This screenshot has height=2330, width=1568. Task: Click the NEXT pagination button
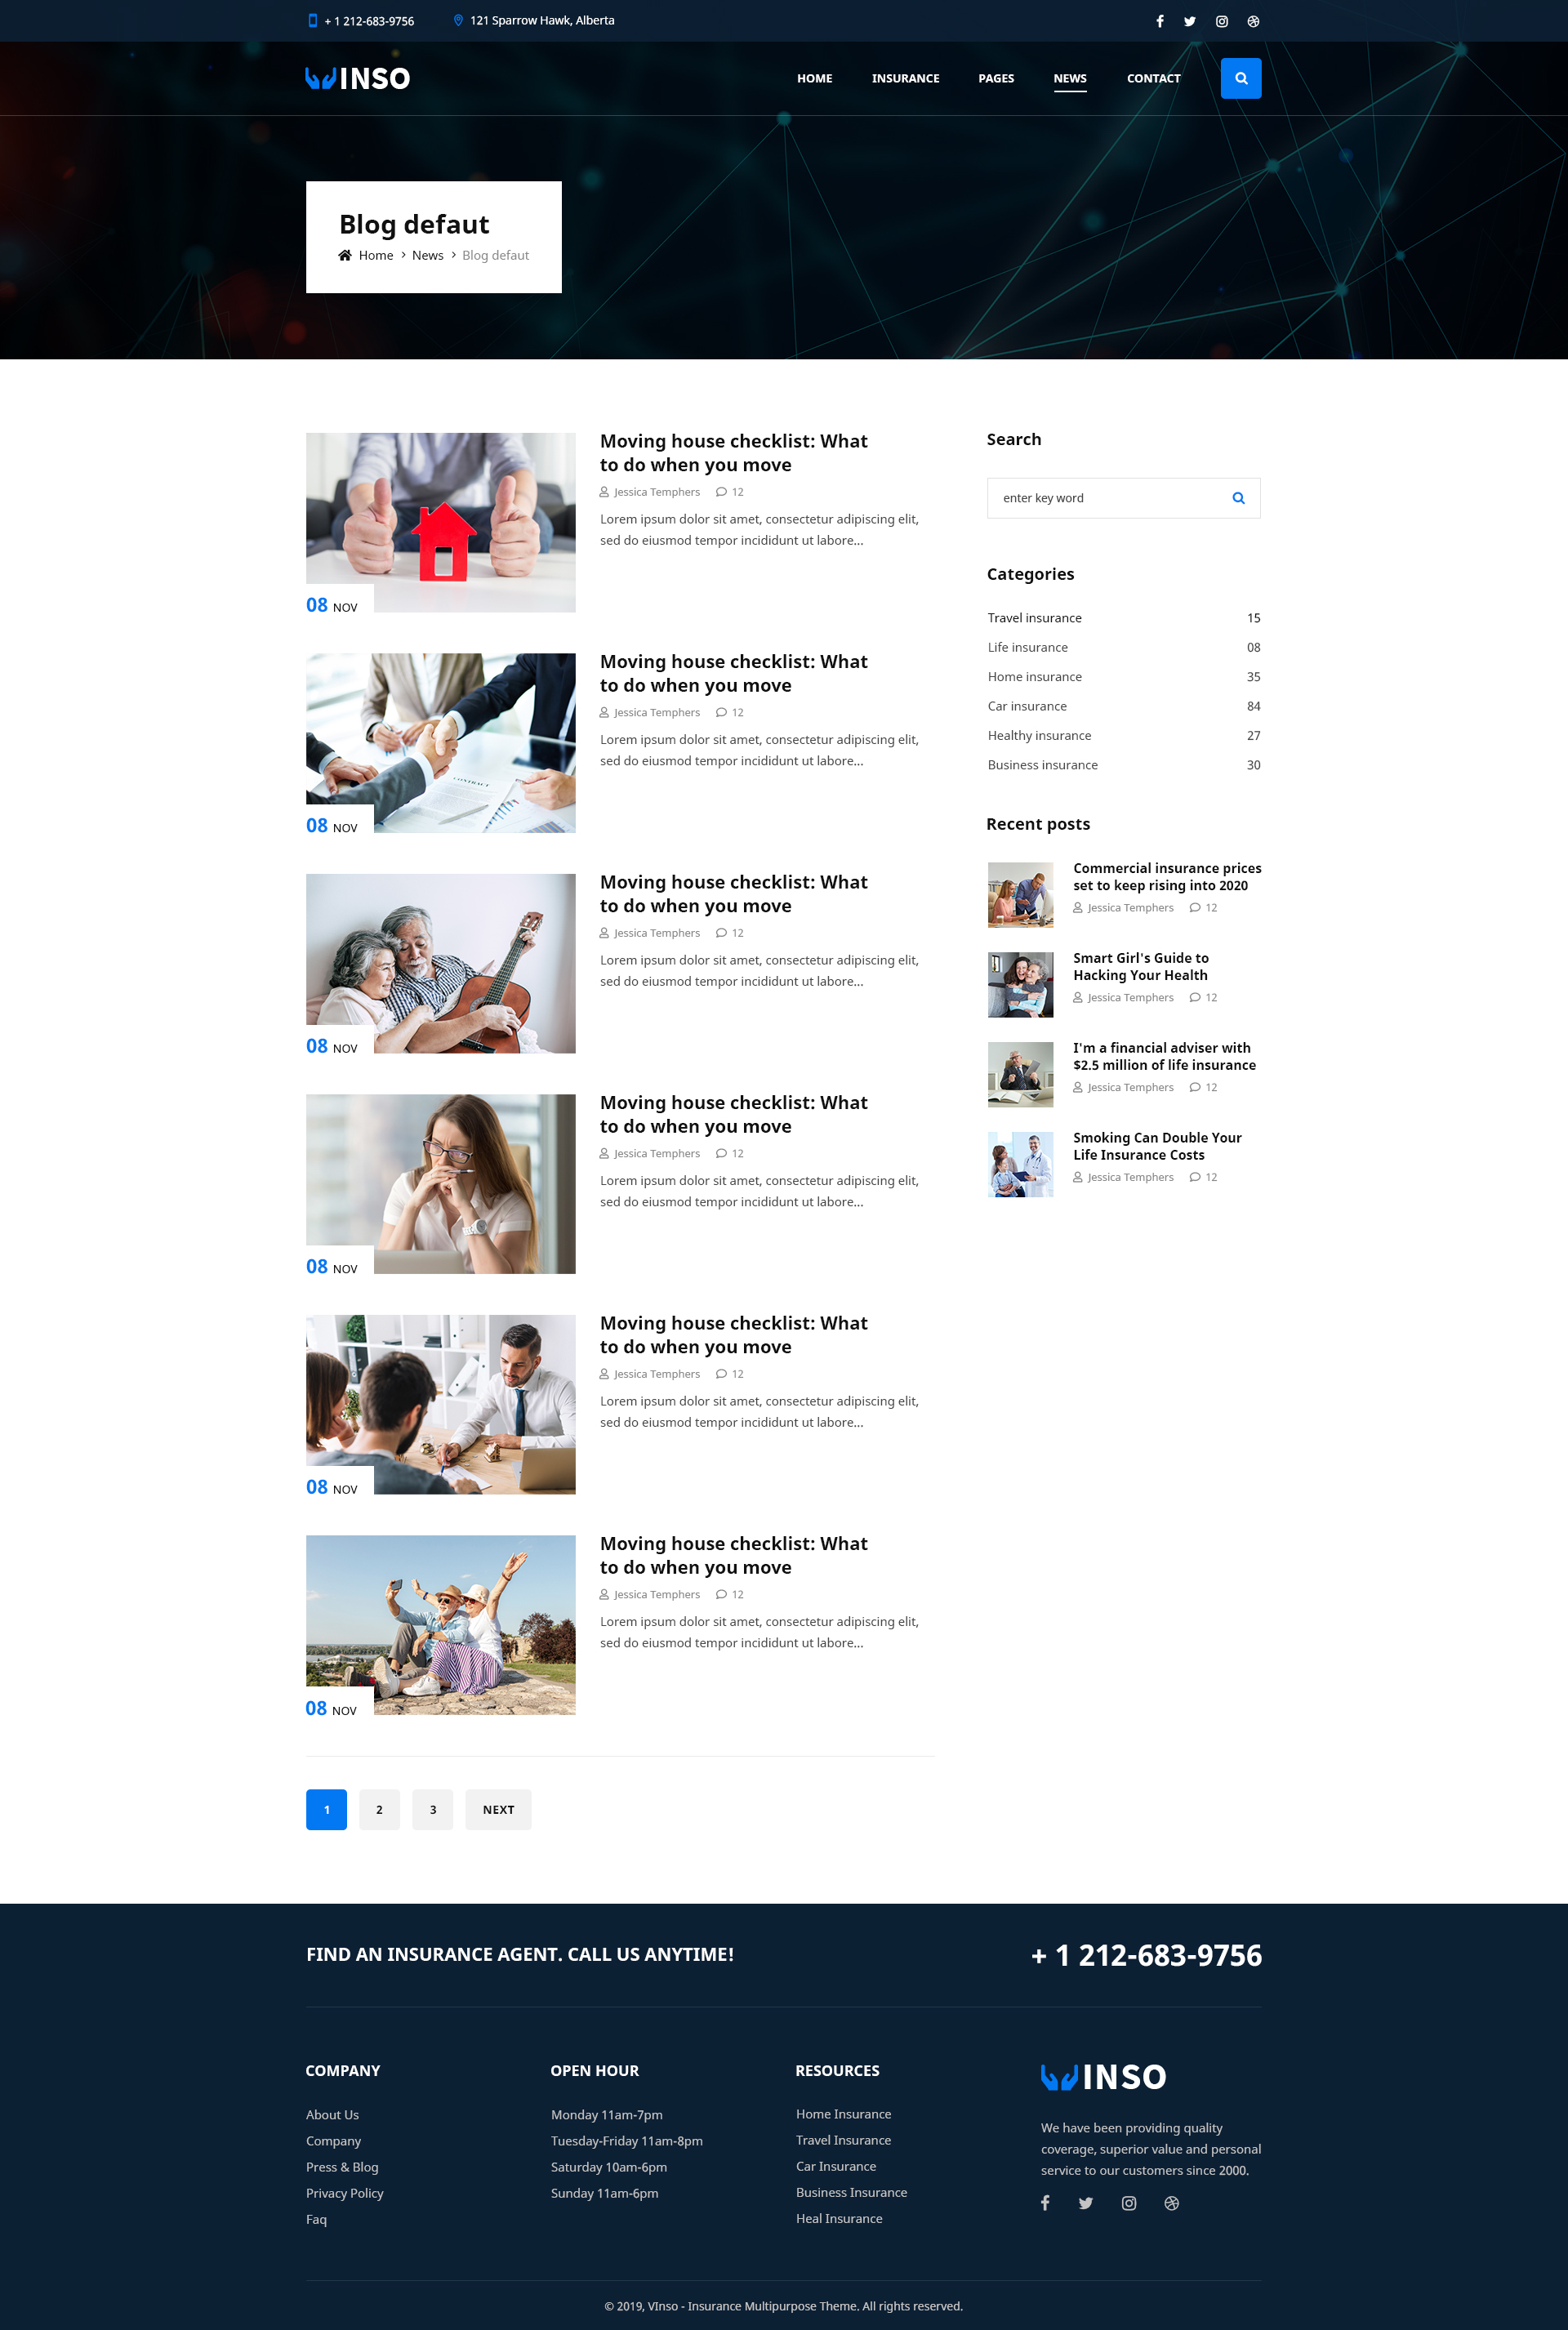(x=498, y=1809)
